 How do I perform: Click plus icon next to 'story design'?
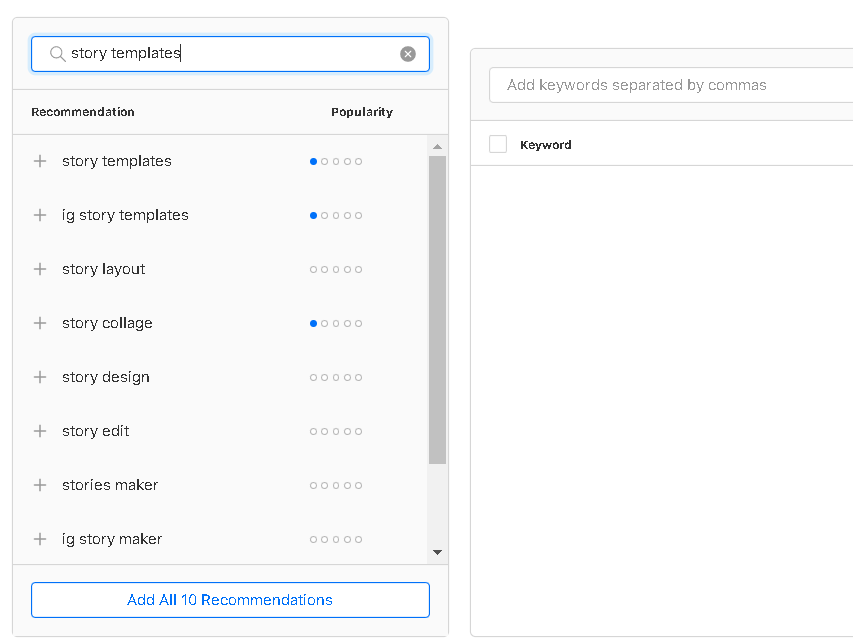[40, 377]
